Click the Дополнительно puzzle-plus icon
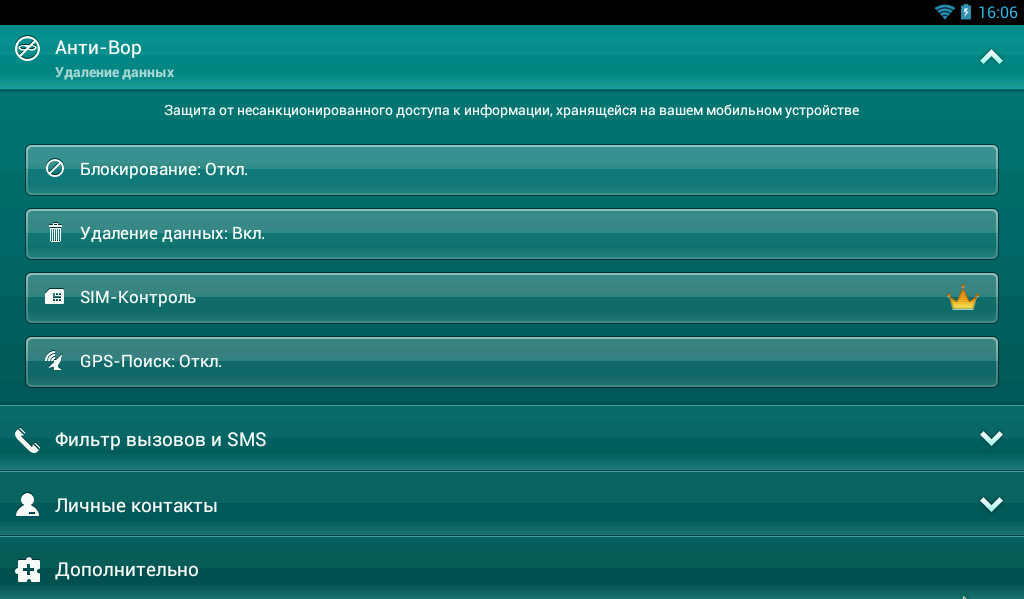 tap(27, 570)
